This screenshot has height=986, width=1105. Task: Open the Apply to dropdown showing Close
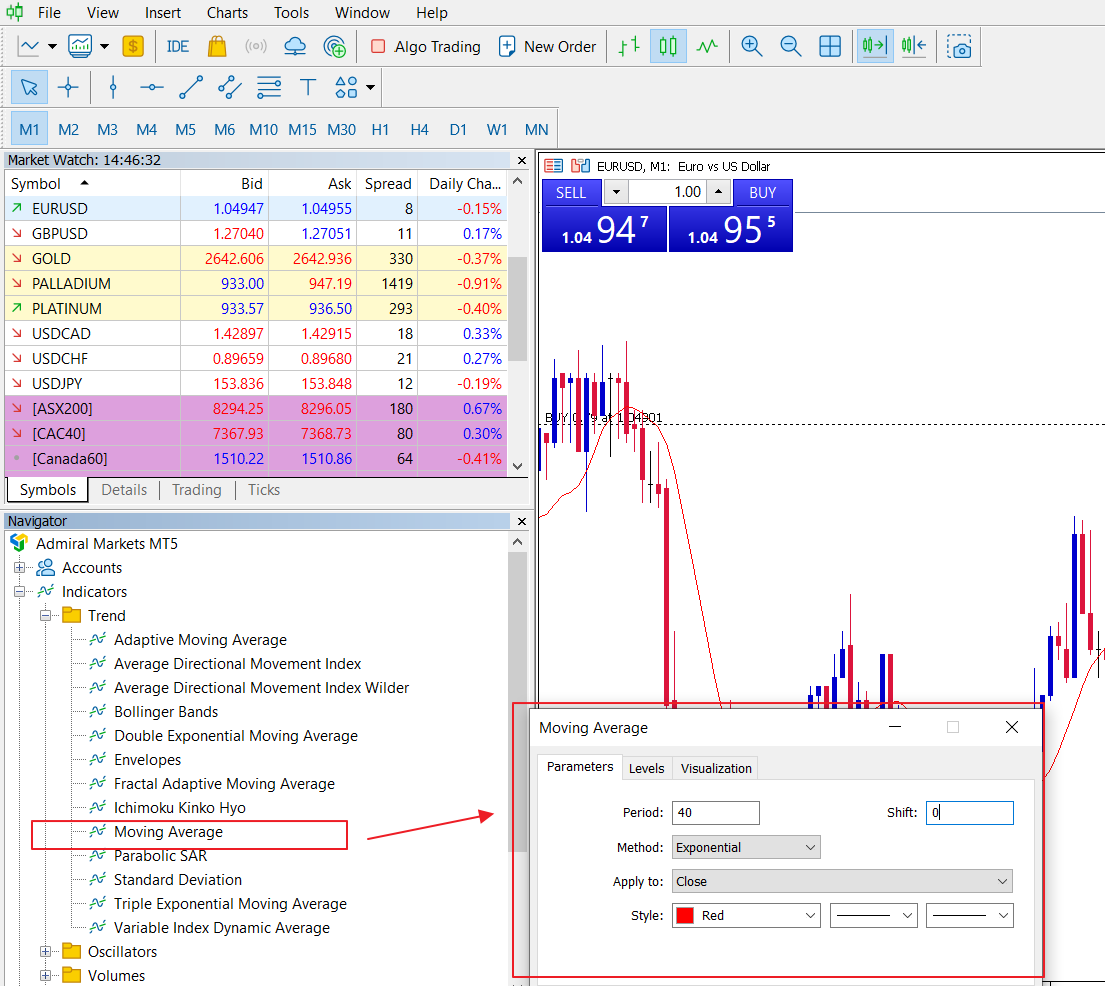(842, 881)
